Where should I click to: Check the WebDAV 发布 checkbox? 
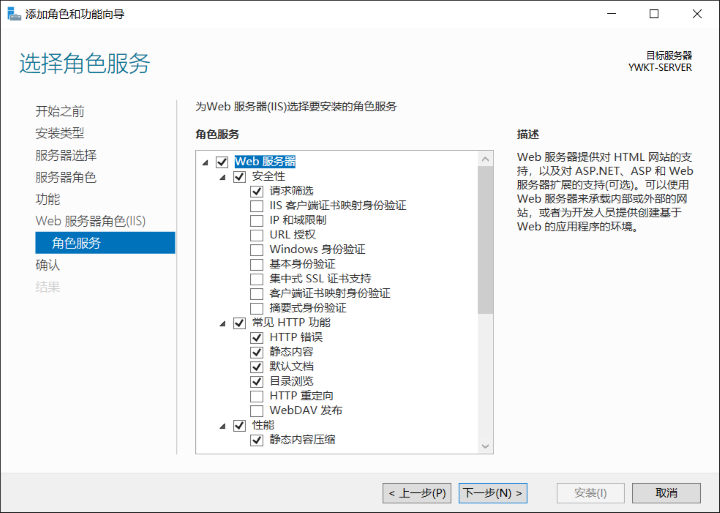257,411
